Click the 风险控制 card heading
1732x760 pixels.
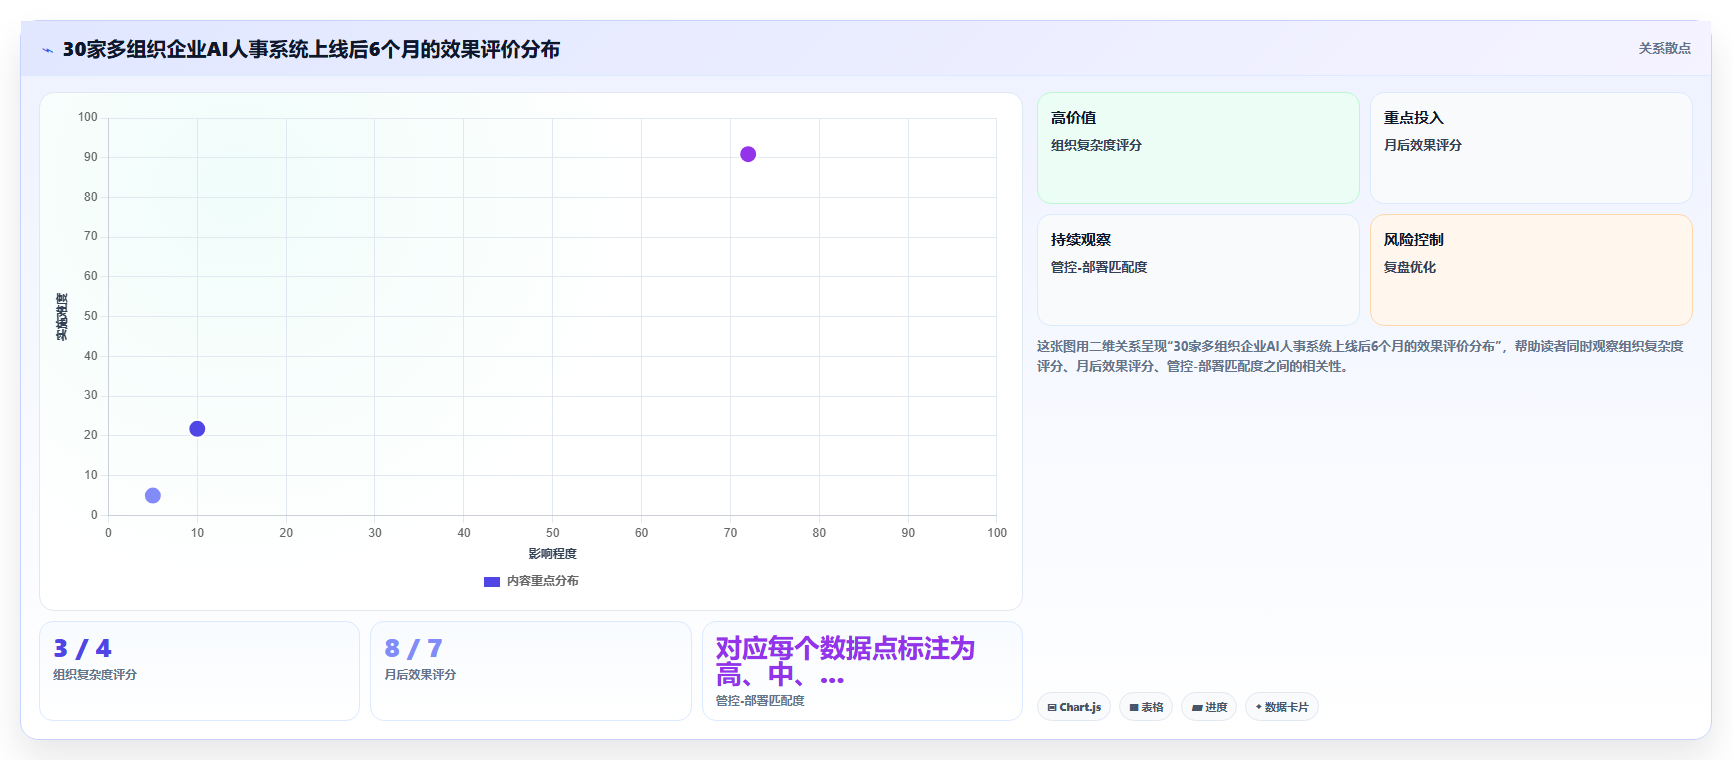1413,240
